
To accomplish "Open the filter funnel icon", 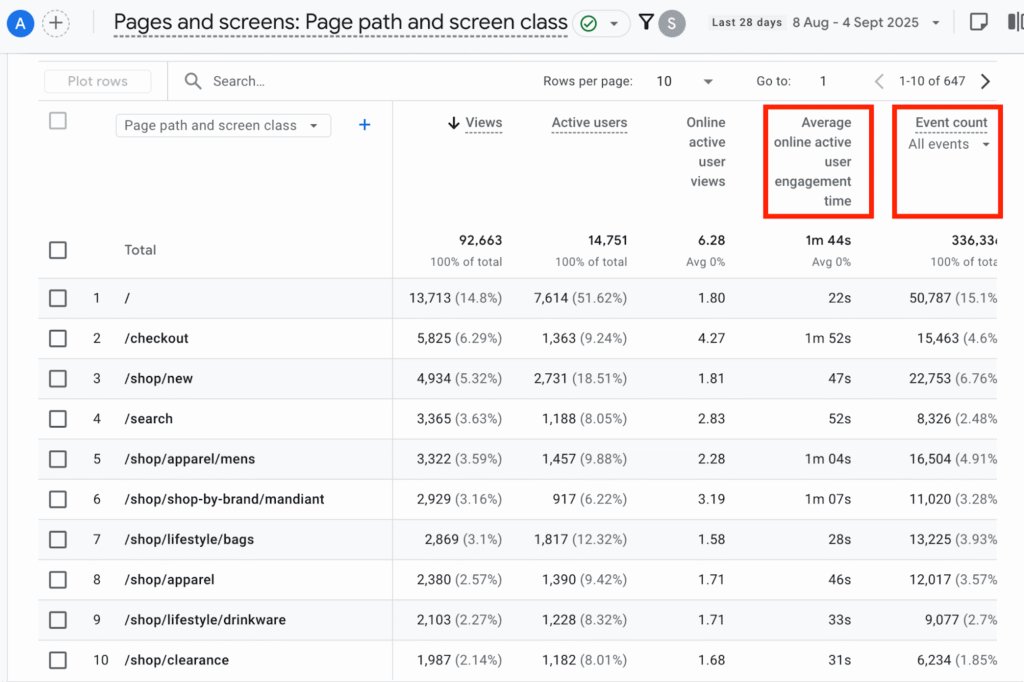I will point(646,23).
